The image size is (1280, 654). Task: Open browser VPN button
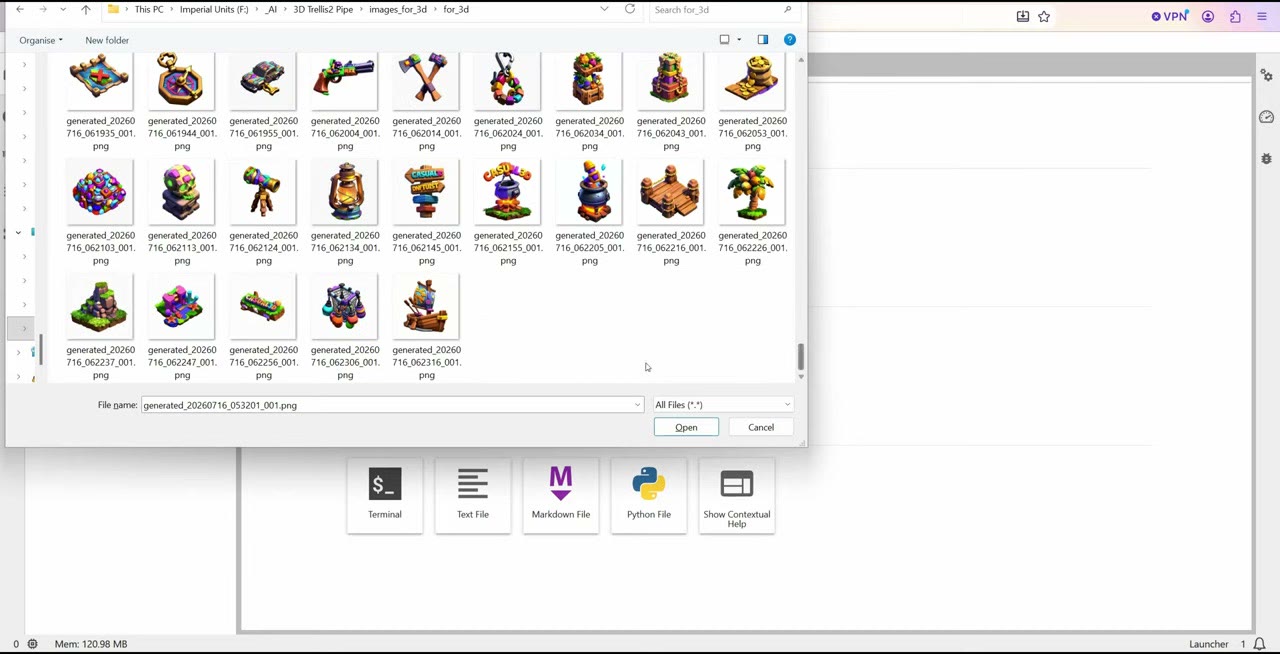tap(1169, 16)
